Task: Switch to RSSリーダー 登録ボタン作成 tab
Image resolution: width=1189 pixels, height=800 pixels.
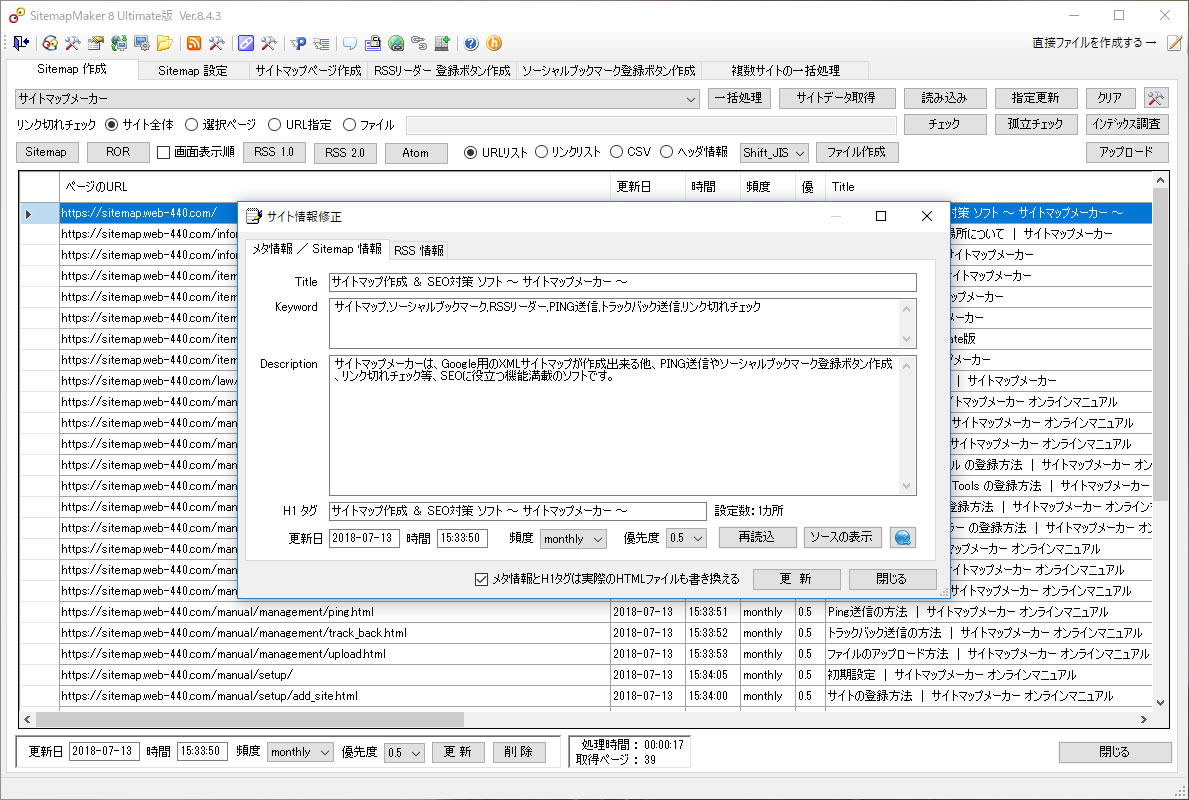Action: (x=442, y=71)
